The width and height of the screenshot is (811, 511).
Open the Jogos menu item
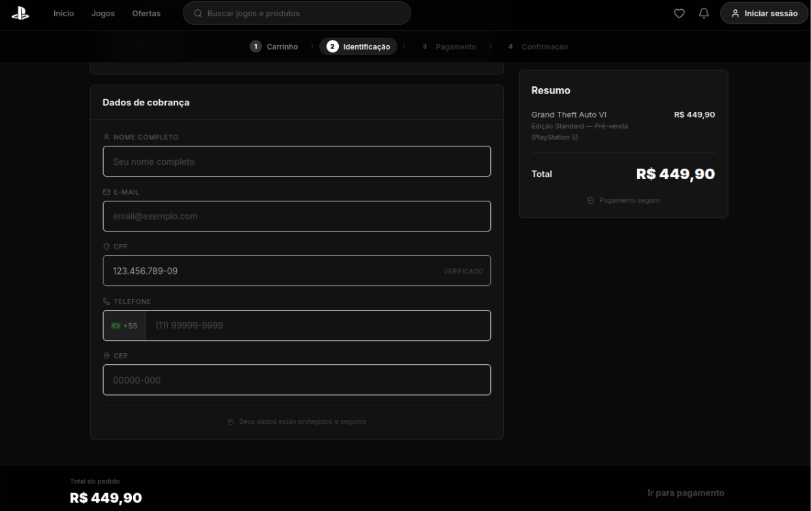point(103,13)
